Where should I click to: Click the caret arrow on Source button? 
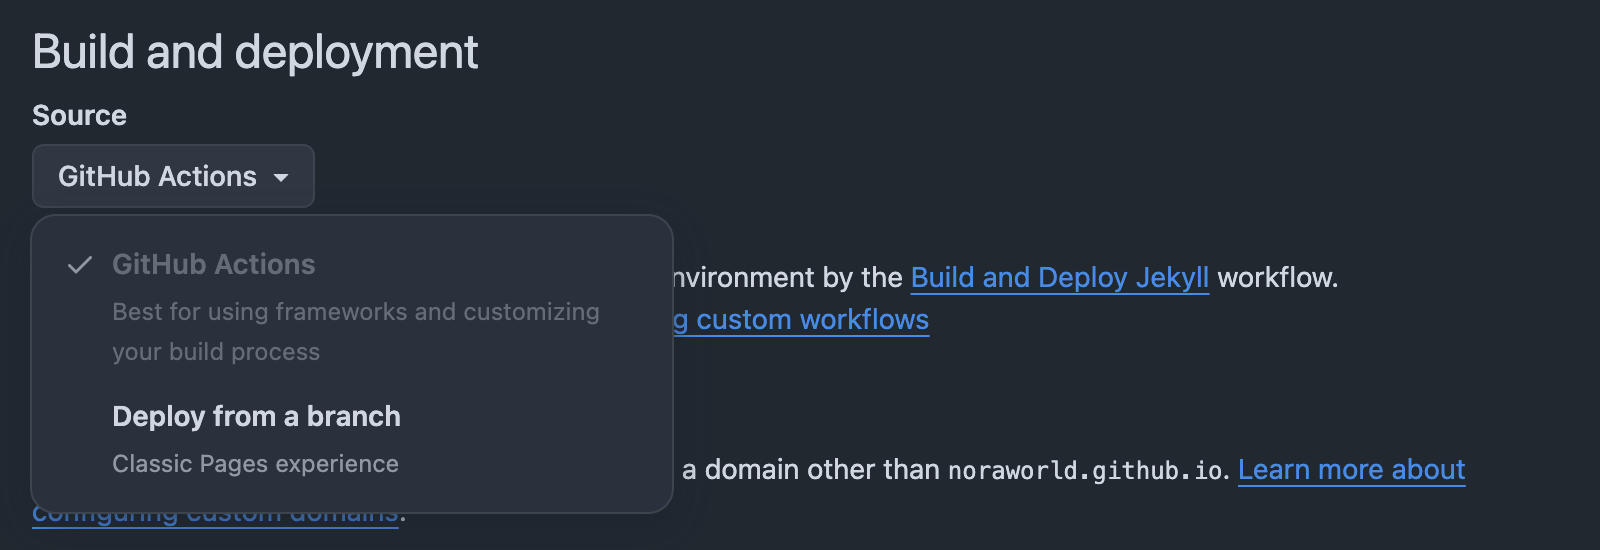pos(281,178)
